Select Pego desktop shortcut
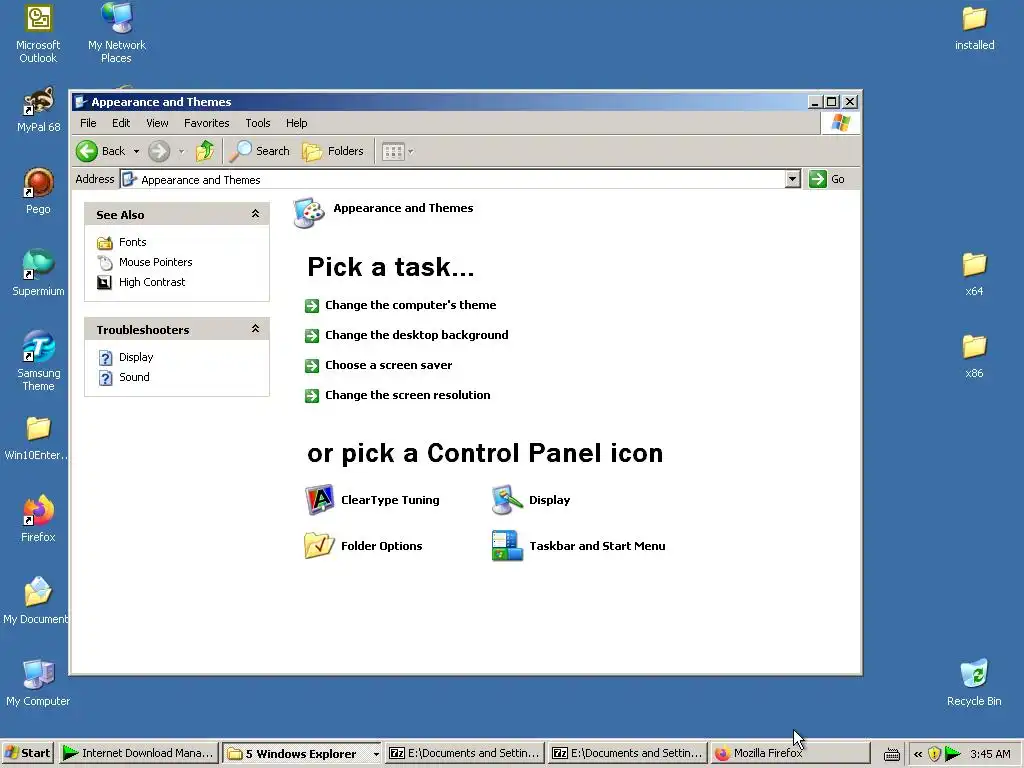 click(39, 191)
